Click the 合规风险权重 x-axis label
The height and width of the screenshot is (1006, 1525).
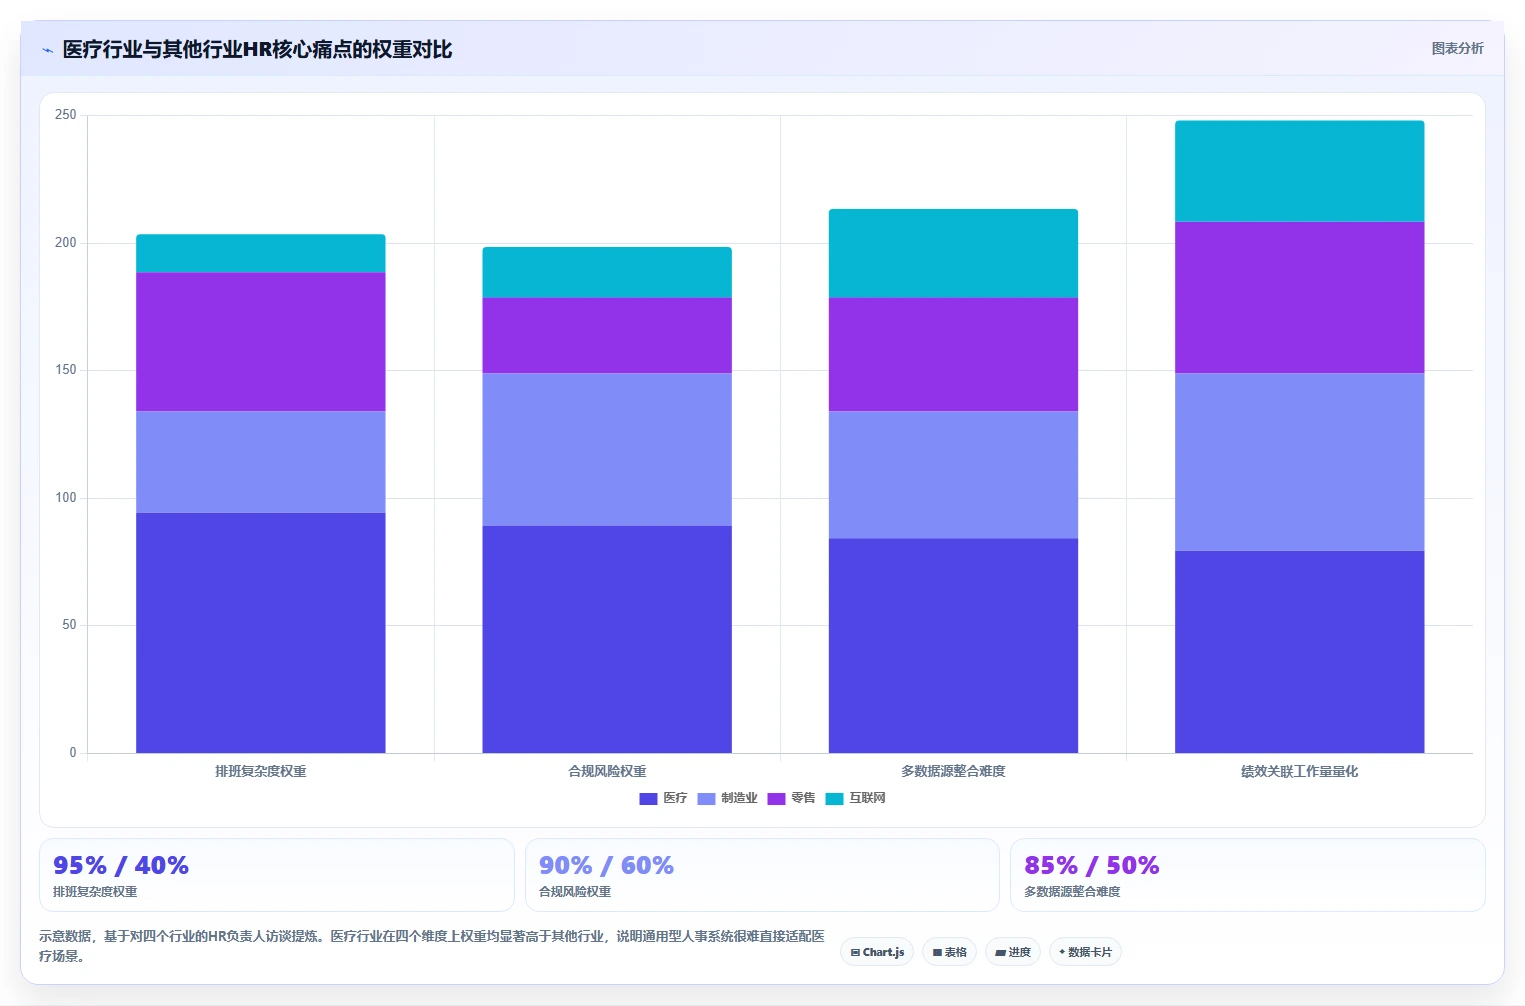tap(607, 771)
